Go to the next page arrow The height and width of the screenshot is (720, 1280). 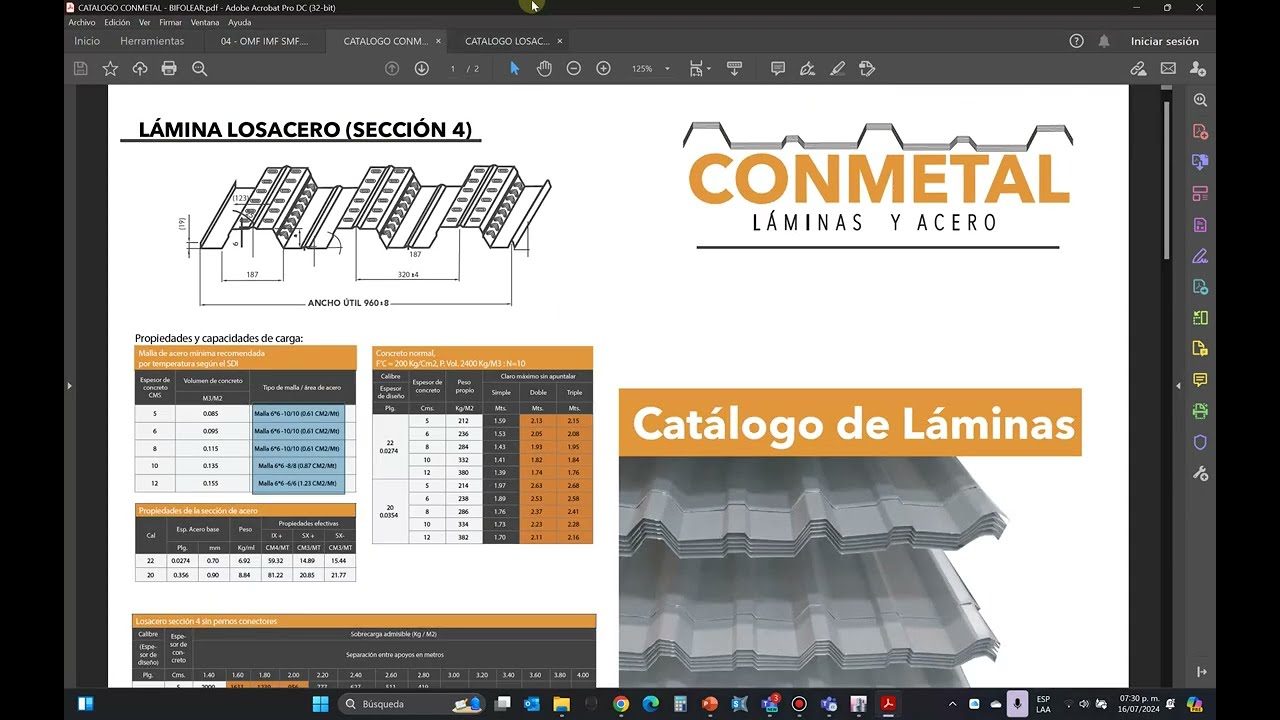[x=421, y=68]
